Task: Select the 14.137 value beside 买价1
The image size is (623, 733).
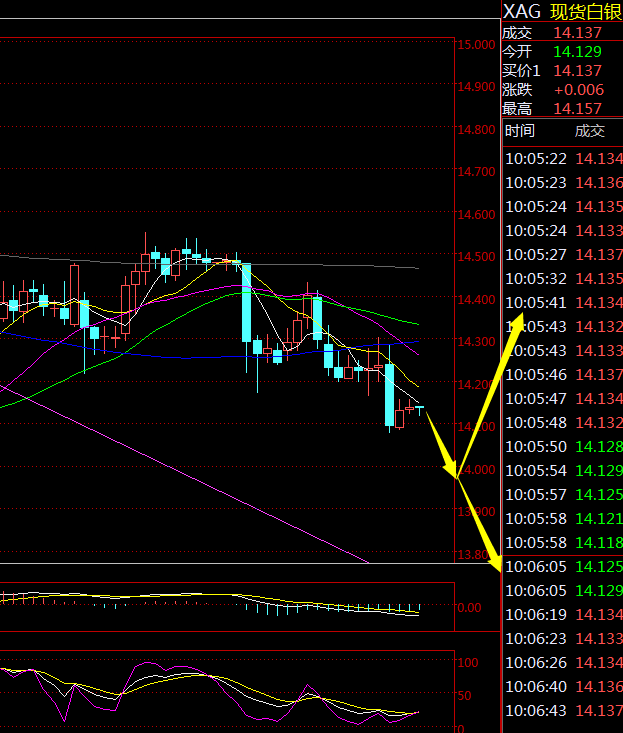Action: coord(577,71)
